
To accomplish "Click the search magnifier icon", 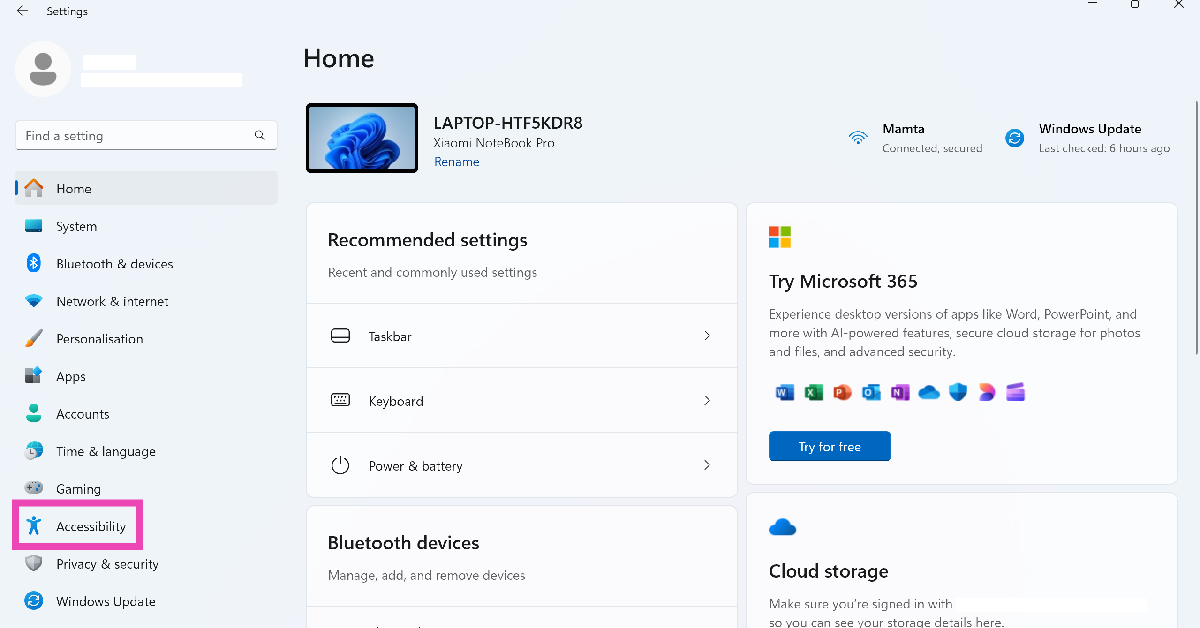I will click(260, 135).
